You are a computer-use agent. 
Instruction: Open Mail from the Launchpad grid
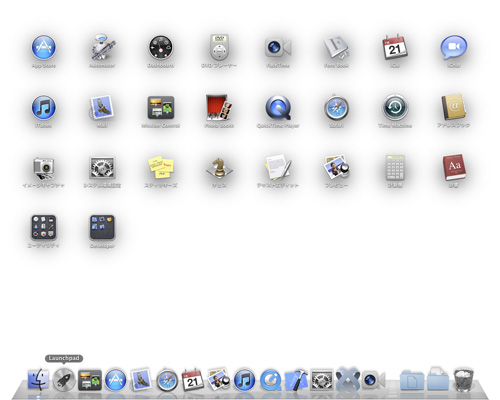click(102, 107)
